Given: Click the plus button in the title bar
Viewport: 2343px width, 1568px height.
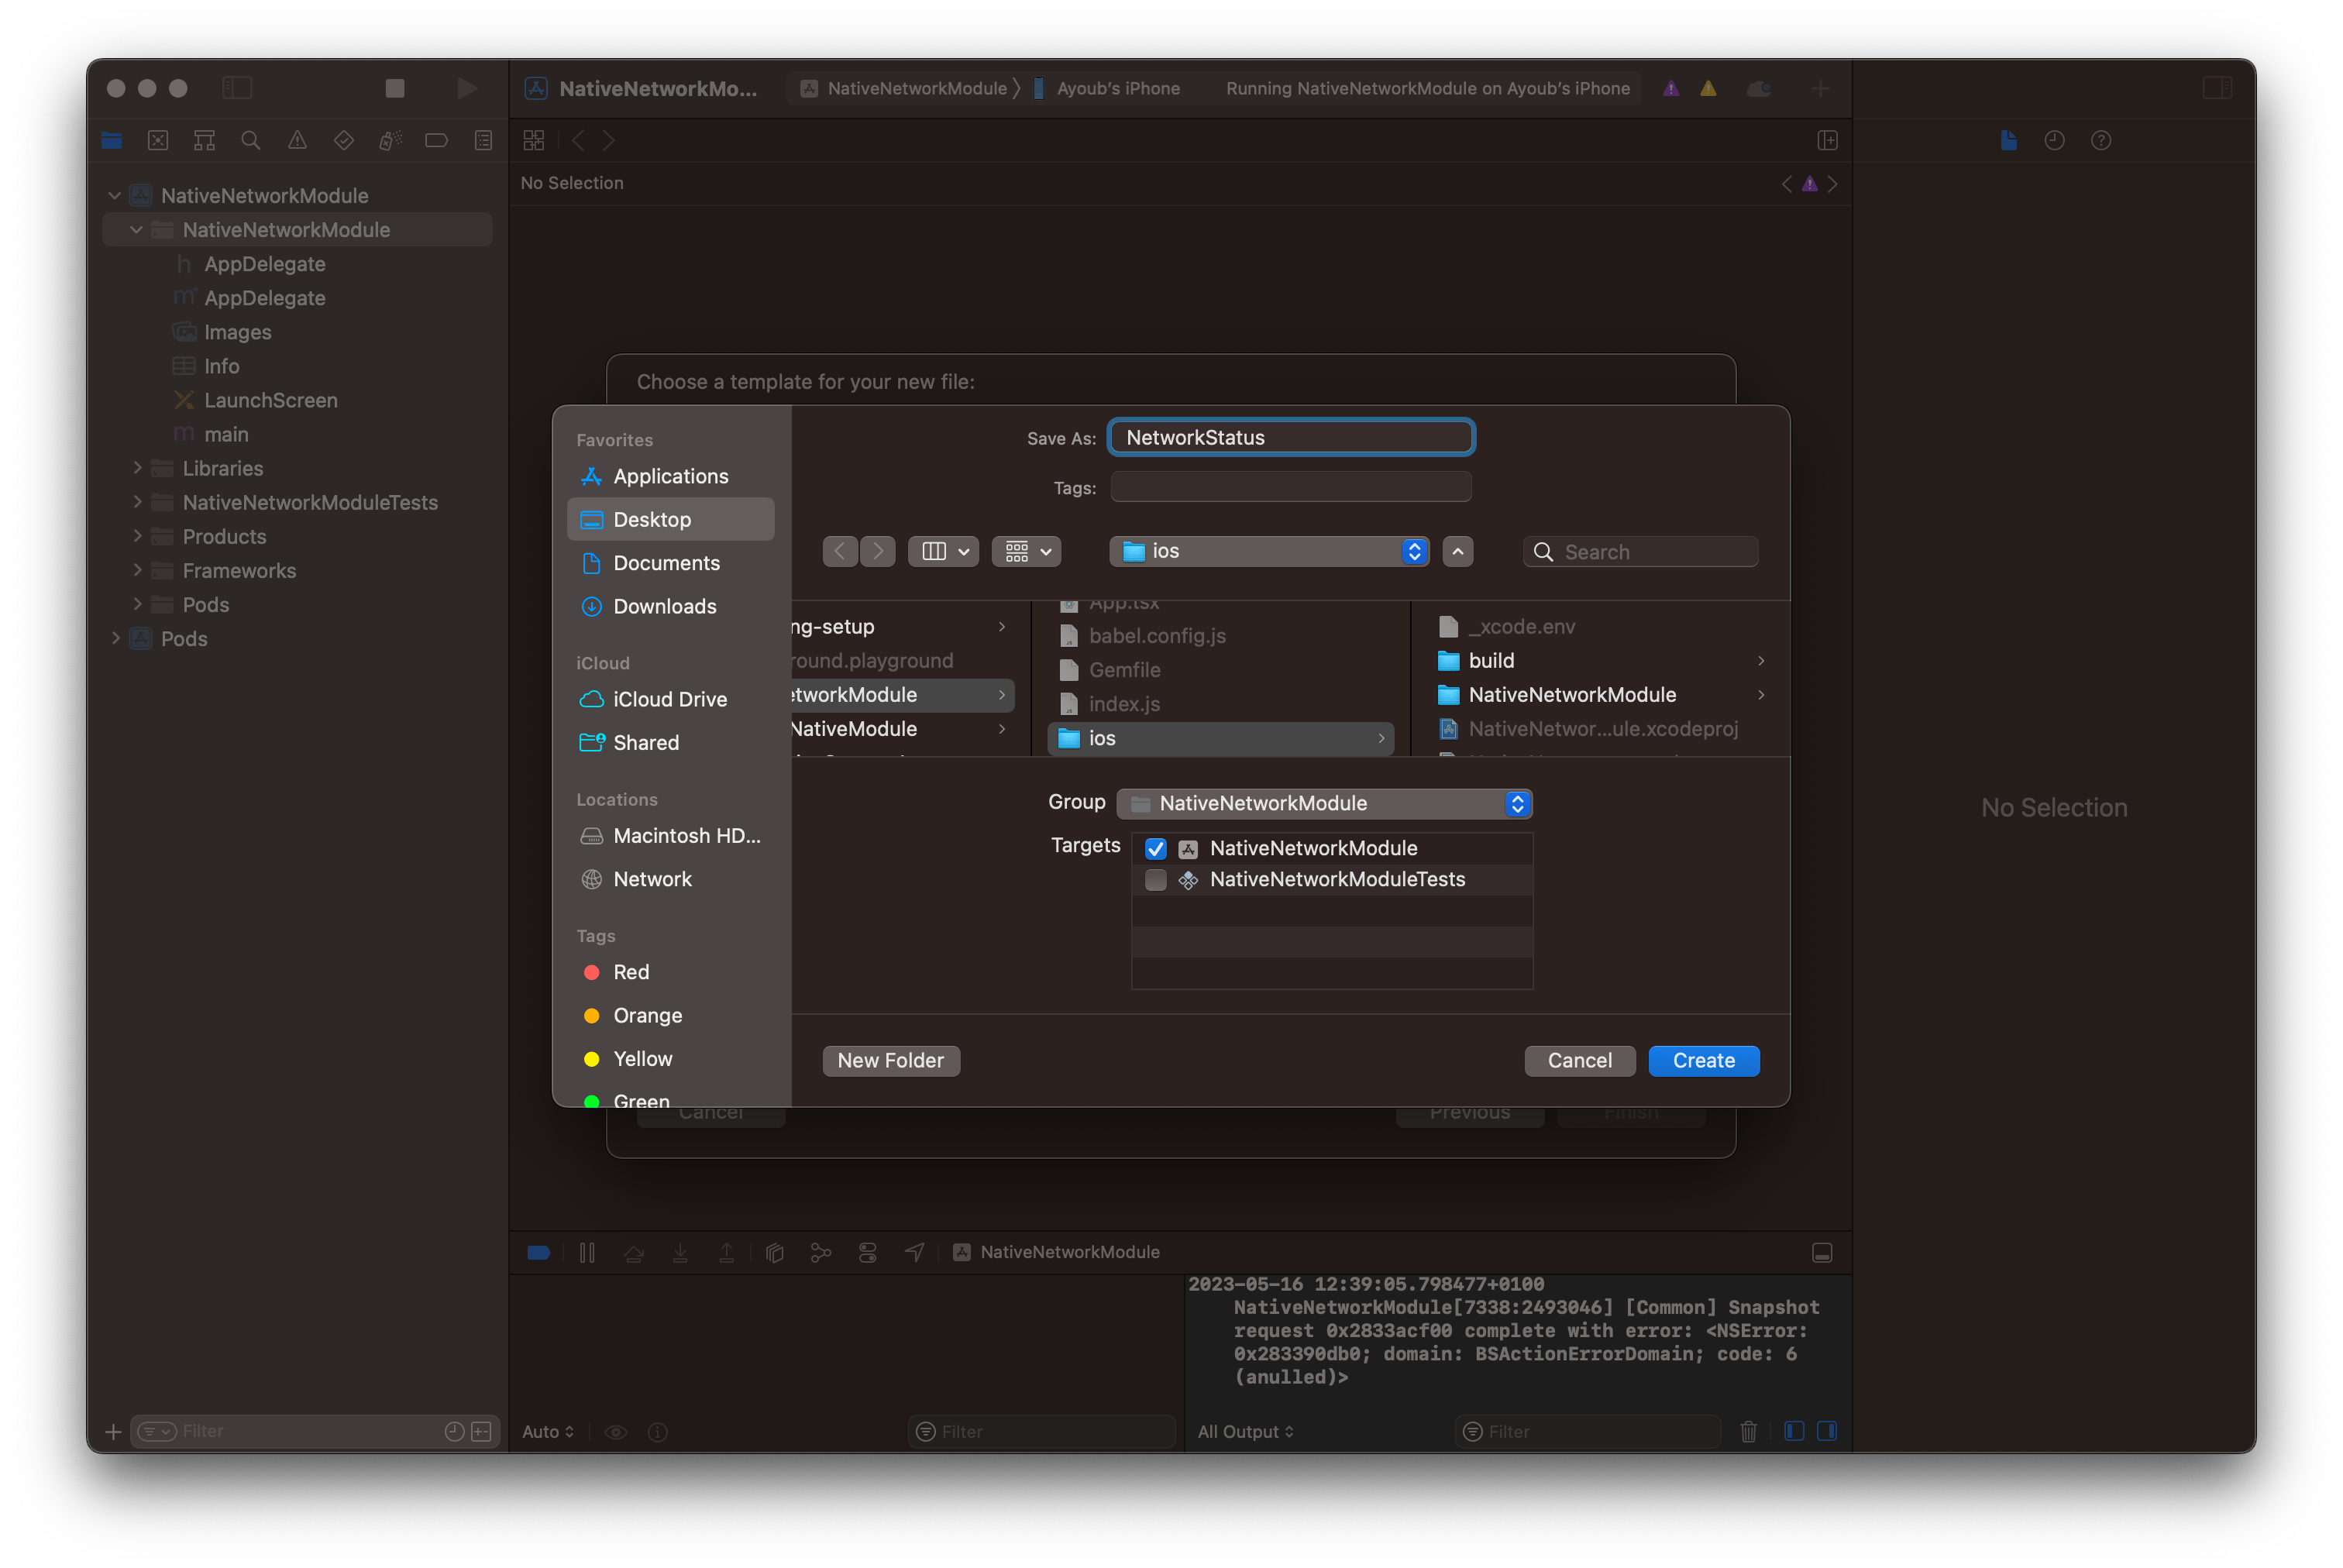Looking at the screenshot, I should 1820,88.
